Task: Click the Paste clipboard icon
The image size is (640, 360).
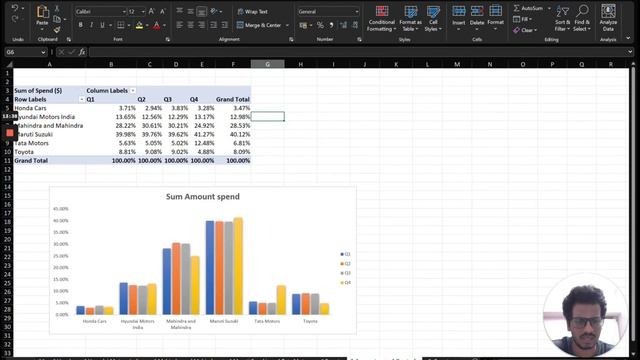Action: [x=42, y=12]
